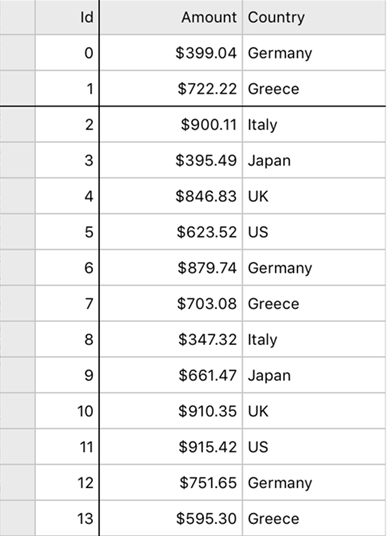Select the $703.08 amount cell

(171, 304)
